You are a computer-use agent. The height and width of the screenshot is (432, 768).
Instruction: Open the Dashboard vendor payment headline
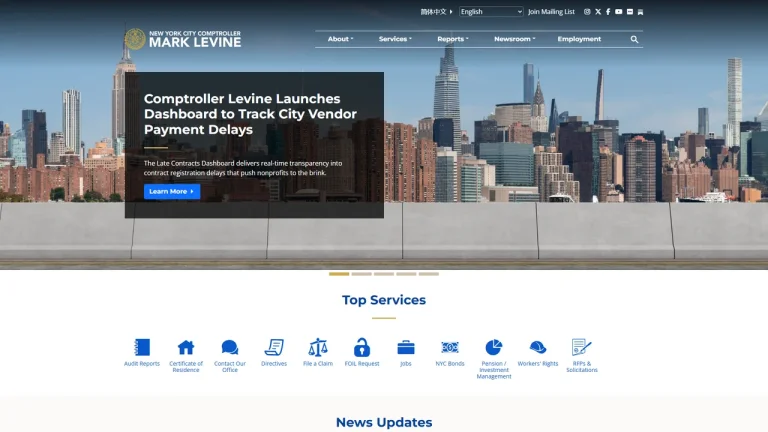pyautogui.click(x=250, y=114)
